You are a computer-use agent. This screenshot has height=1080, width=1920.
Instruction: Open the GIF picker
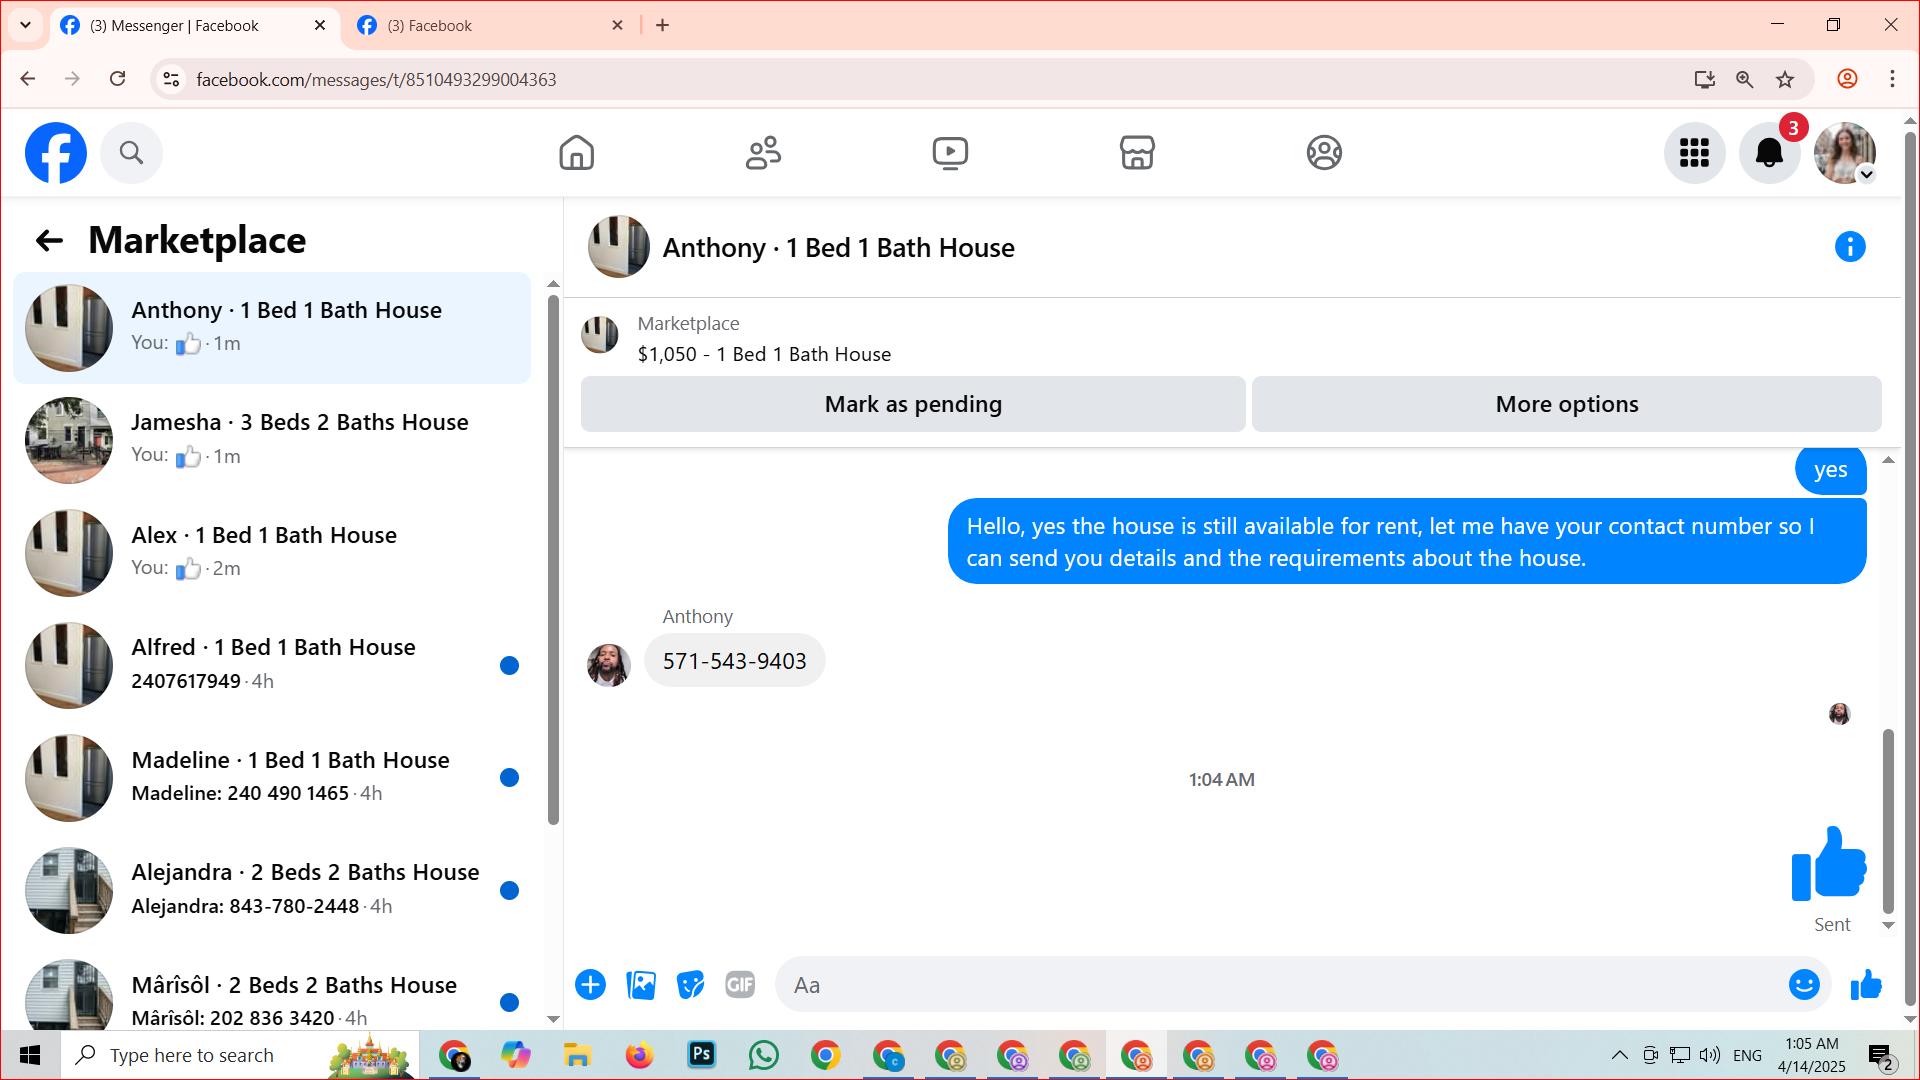coord(740,985)
